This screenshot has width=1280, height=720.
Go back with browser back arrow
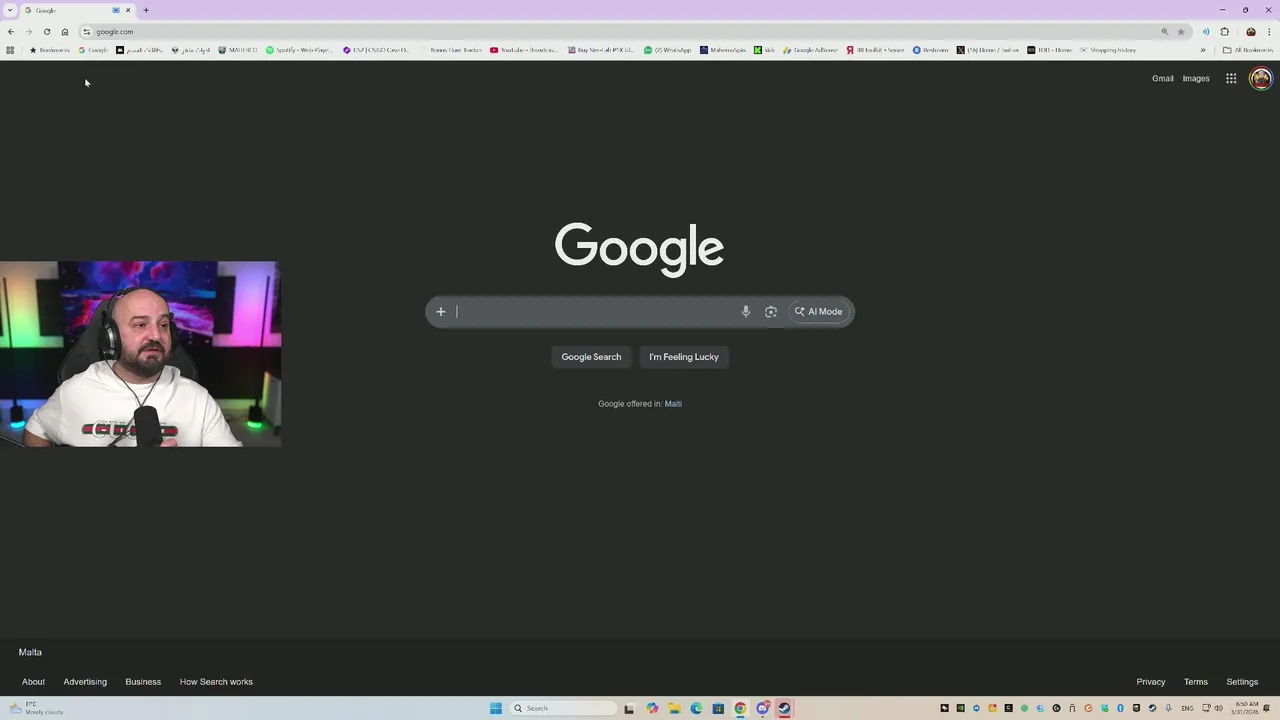point(11,31)
